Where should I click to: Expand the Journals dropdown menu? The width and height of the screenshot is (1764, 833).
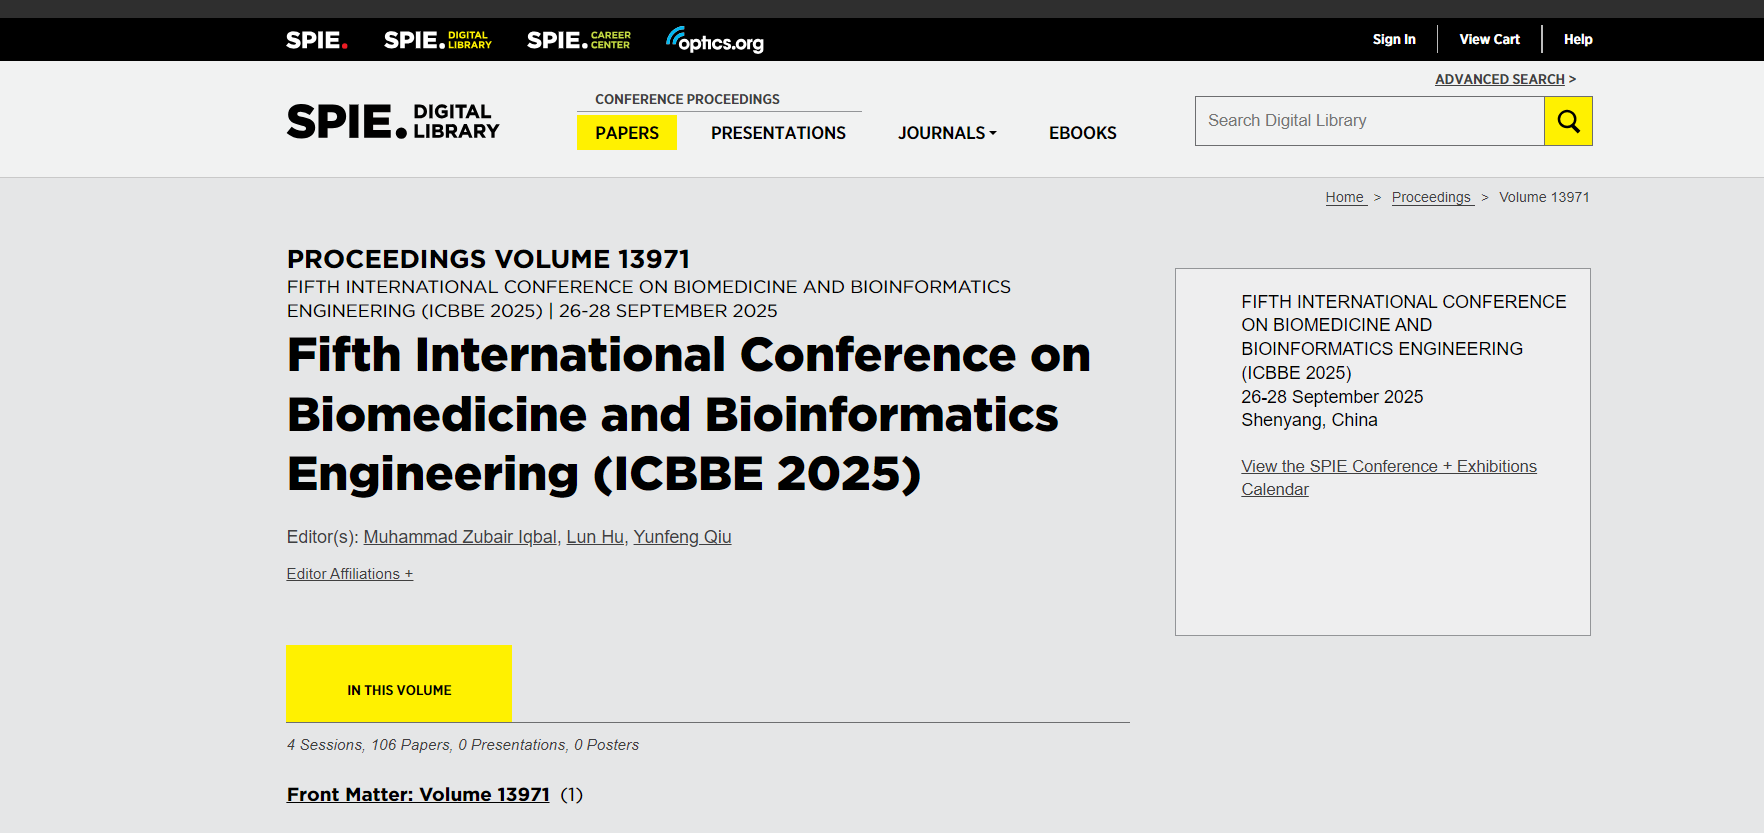click(946, 133)
